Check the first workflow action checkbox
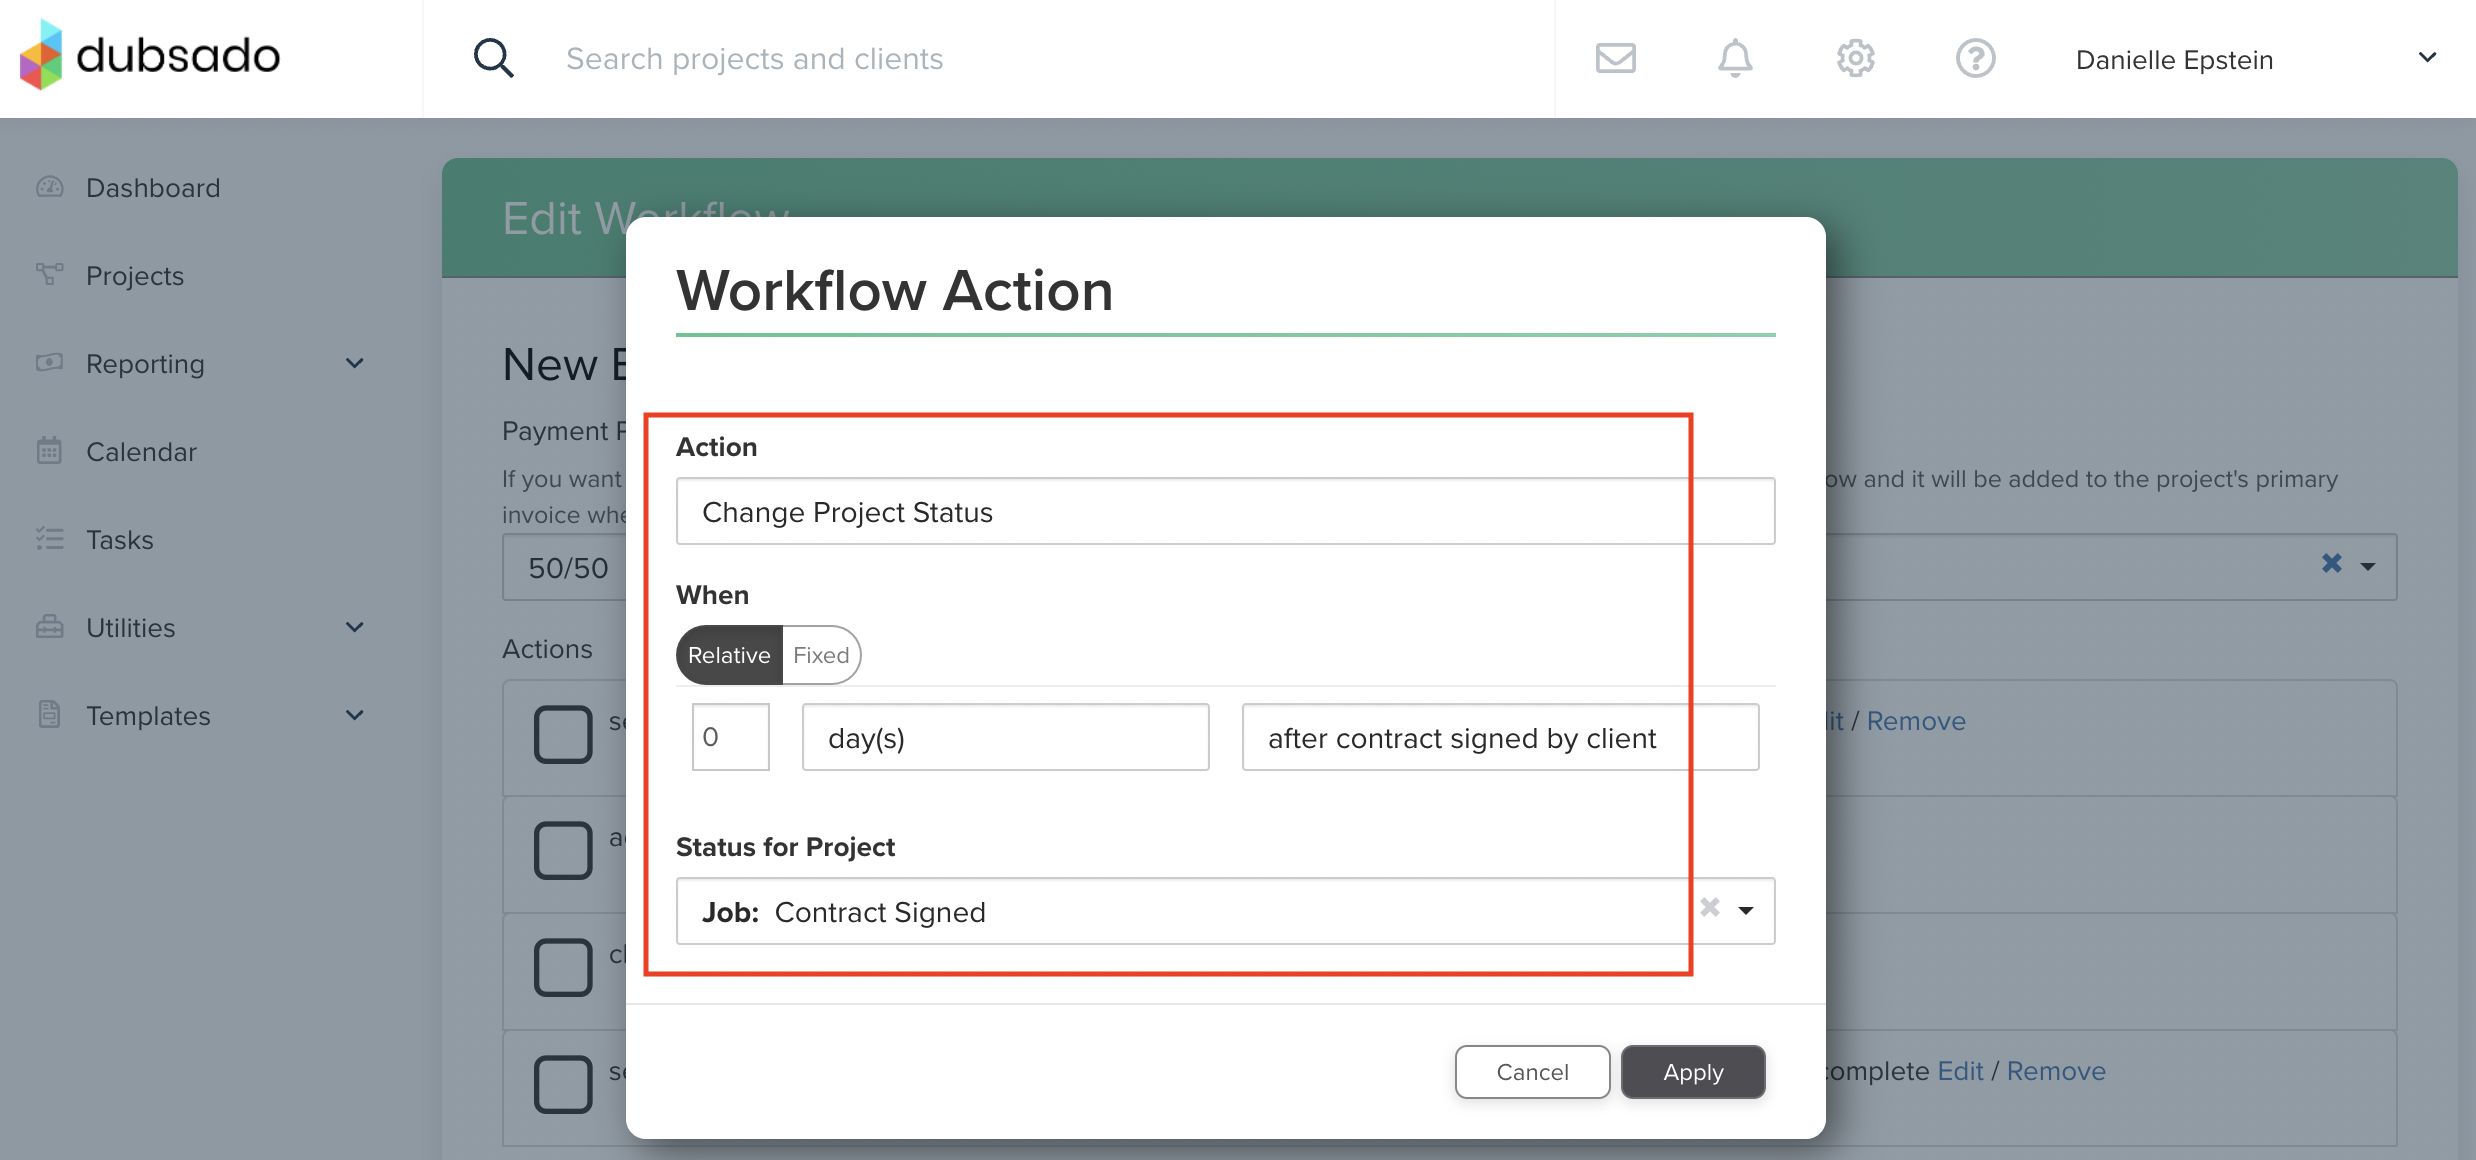Image resolution: width=2476 pixels, height=1160 pixels. click(x=563, y=734)
